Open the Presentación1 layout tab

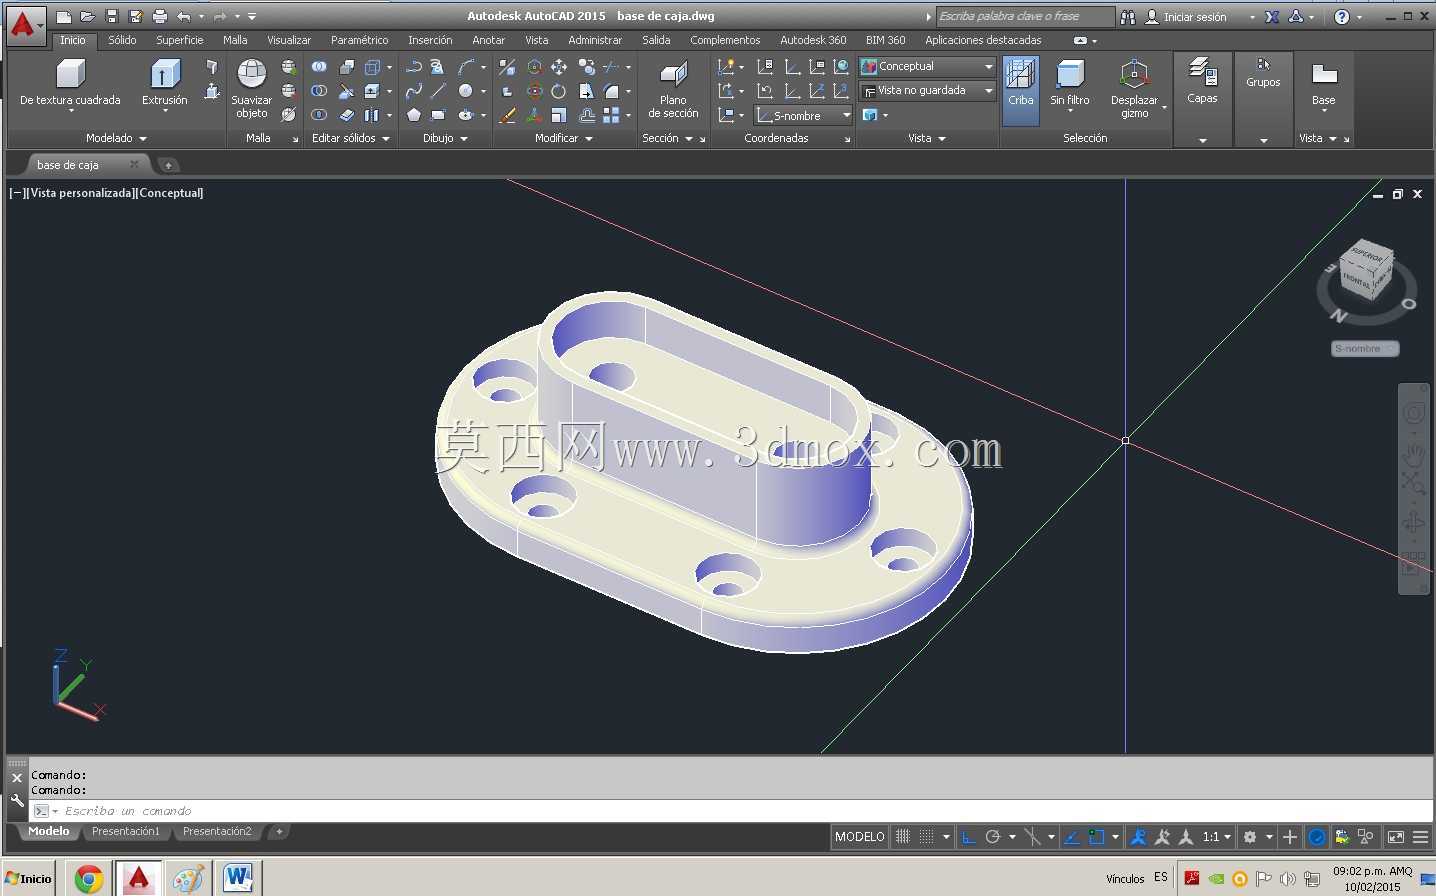(x=126, y=831)
